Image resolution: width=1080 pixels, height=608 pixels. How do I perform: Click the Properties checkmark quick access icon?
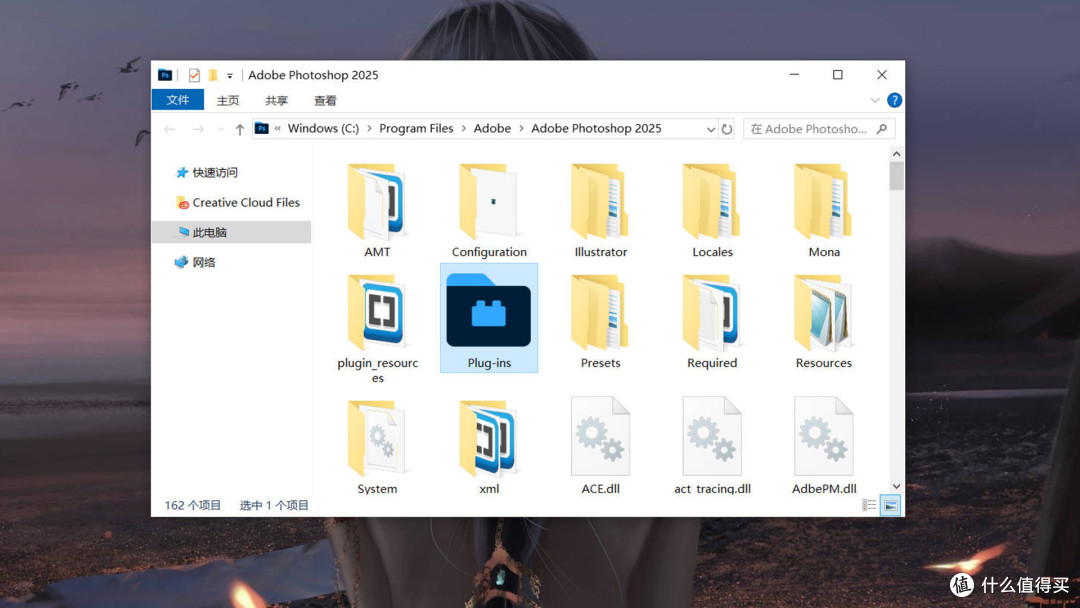coord(194,75)
